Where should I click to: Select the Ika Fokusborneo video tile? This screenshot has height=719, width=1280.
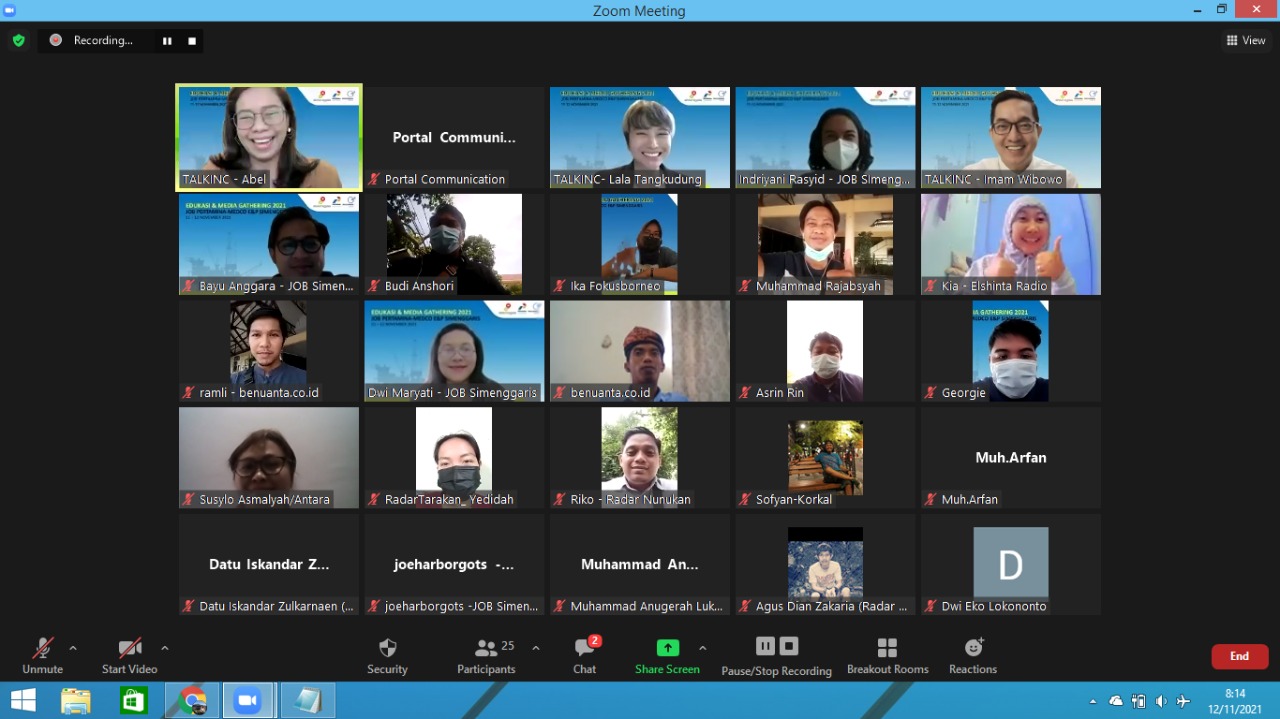(x=640, y=244)
